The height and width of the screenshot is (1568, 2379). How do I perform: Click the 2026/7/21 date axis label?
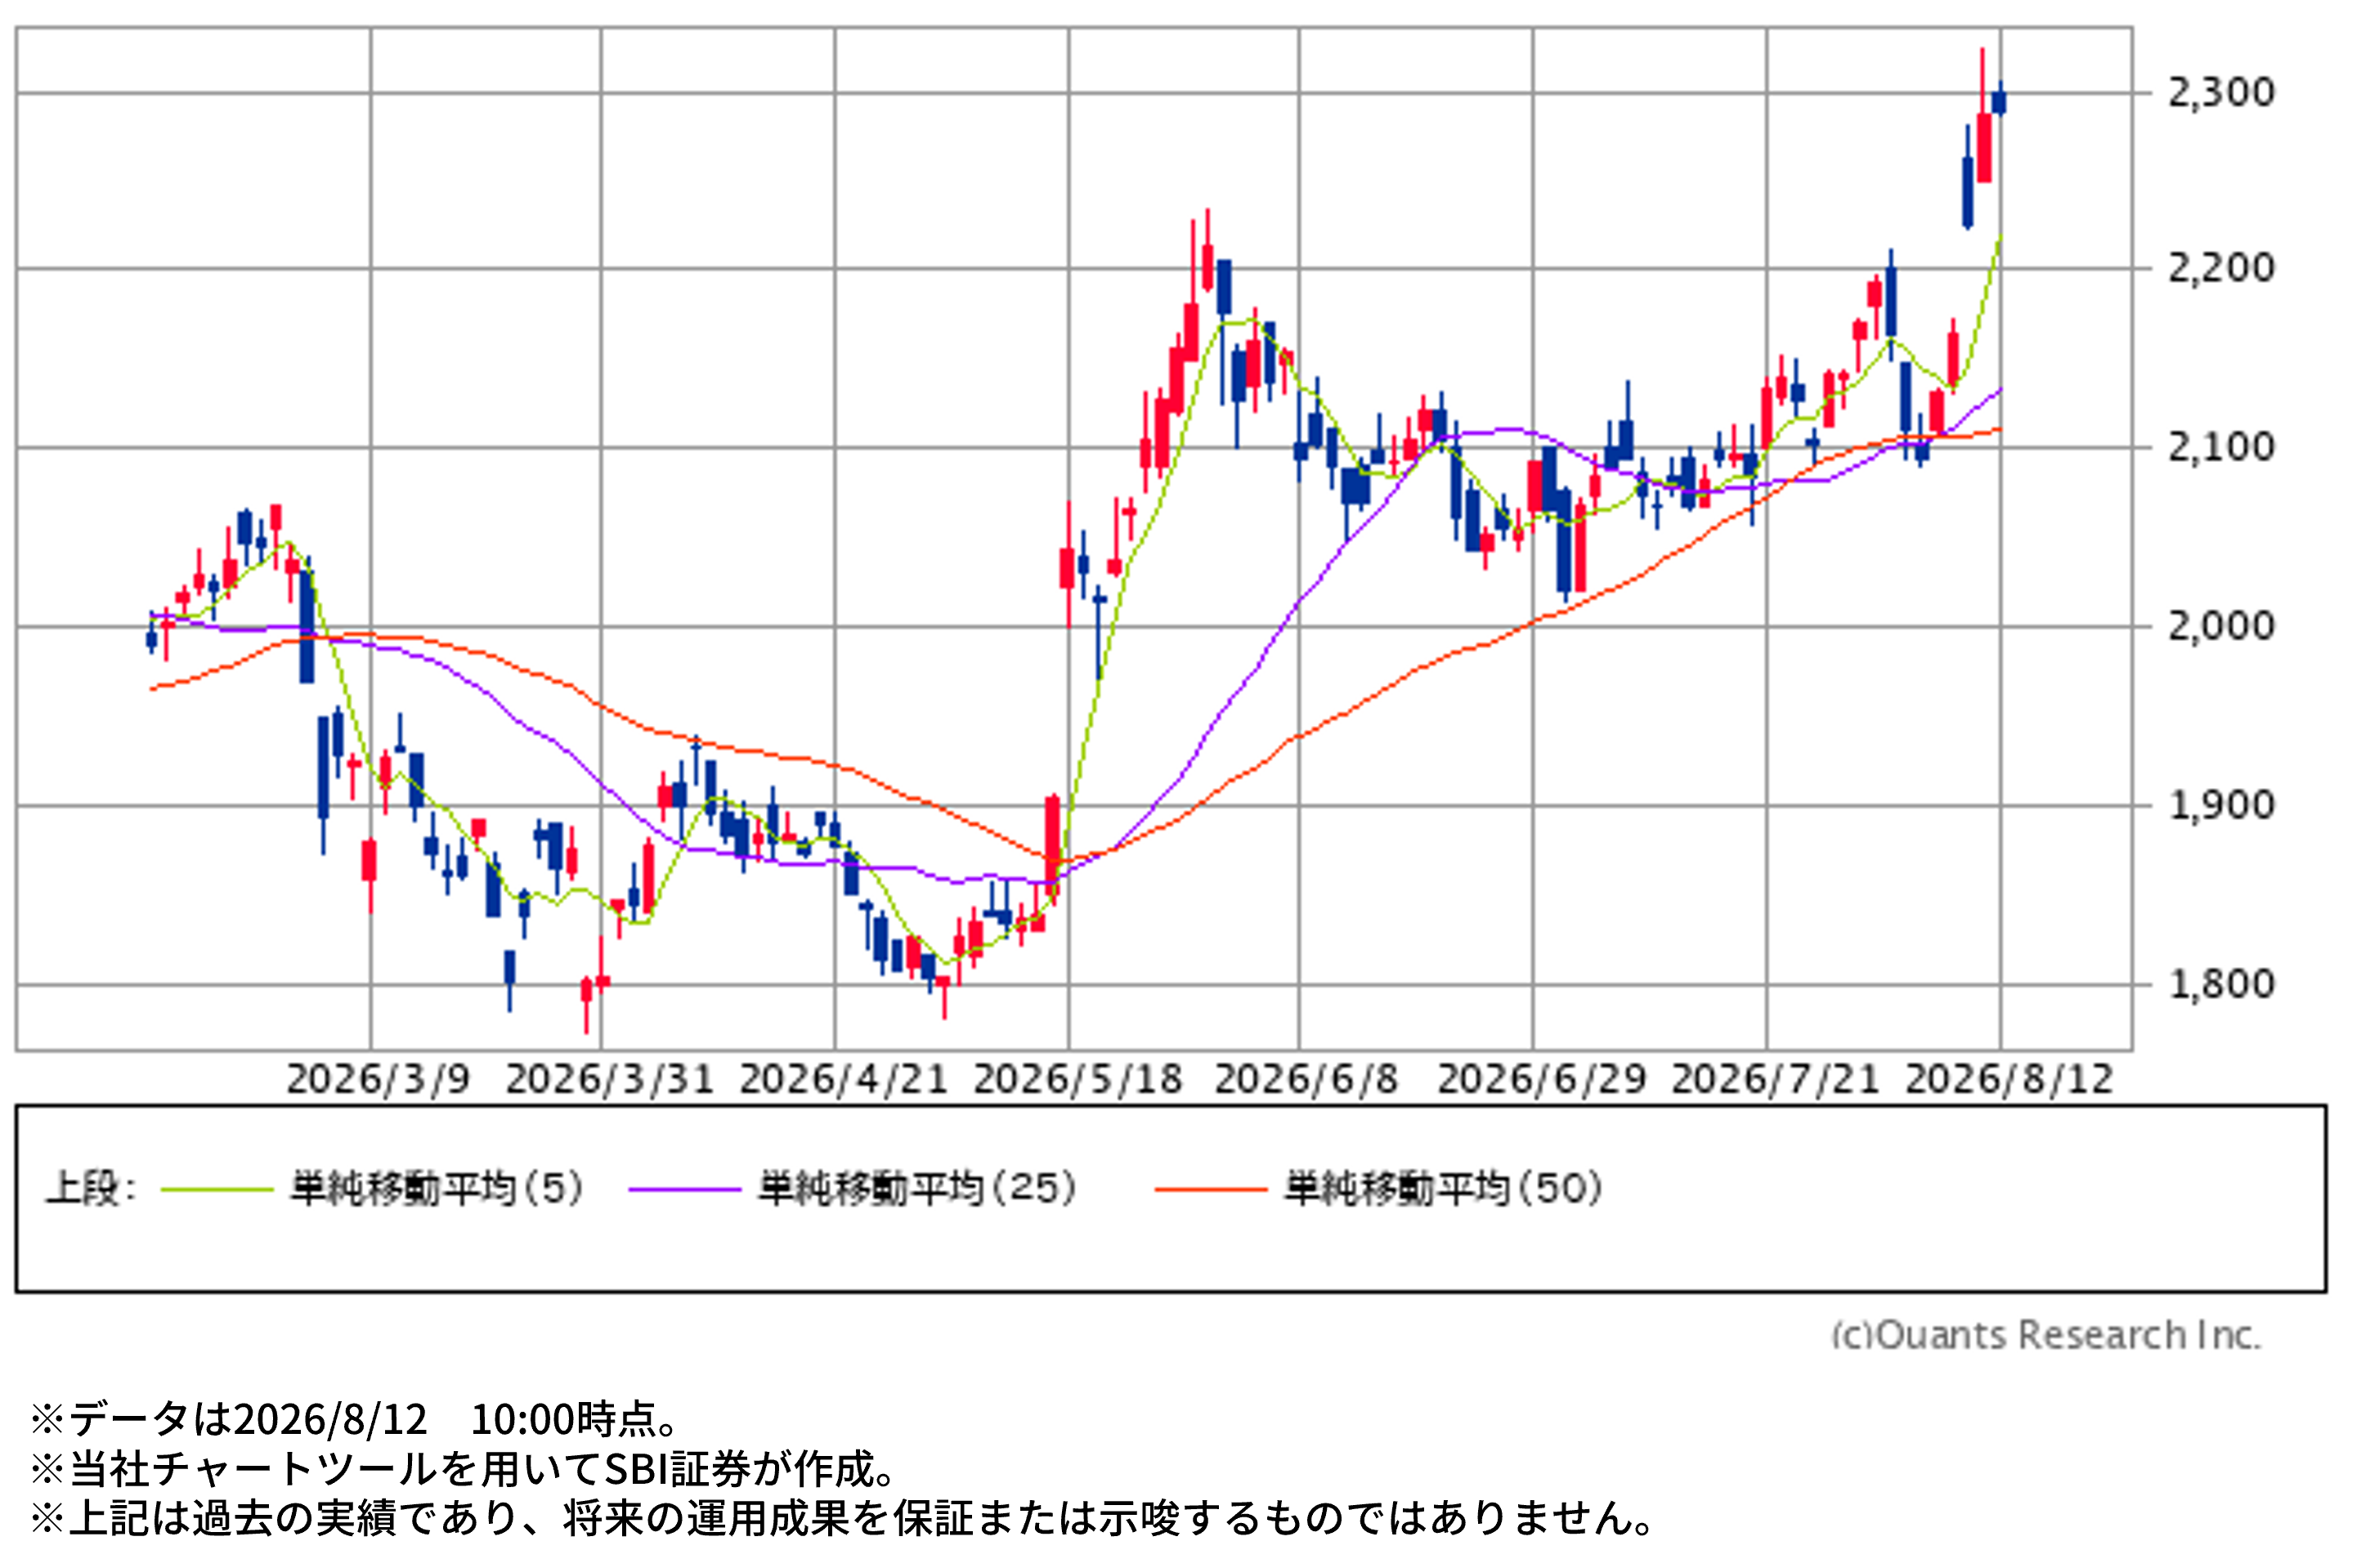pyautogui.click(x=1775, y=1080)
